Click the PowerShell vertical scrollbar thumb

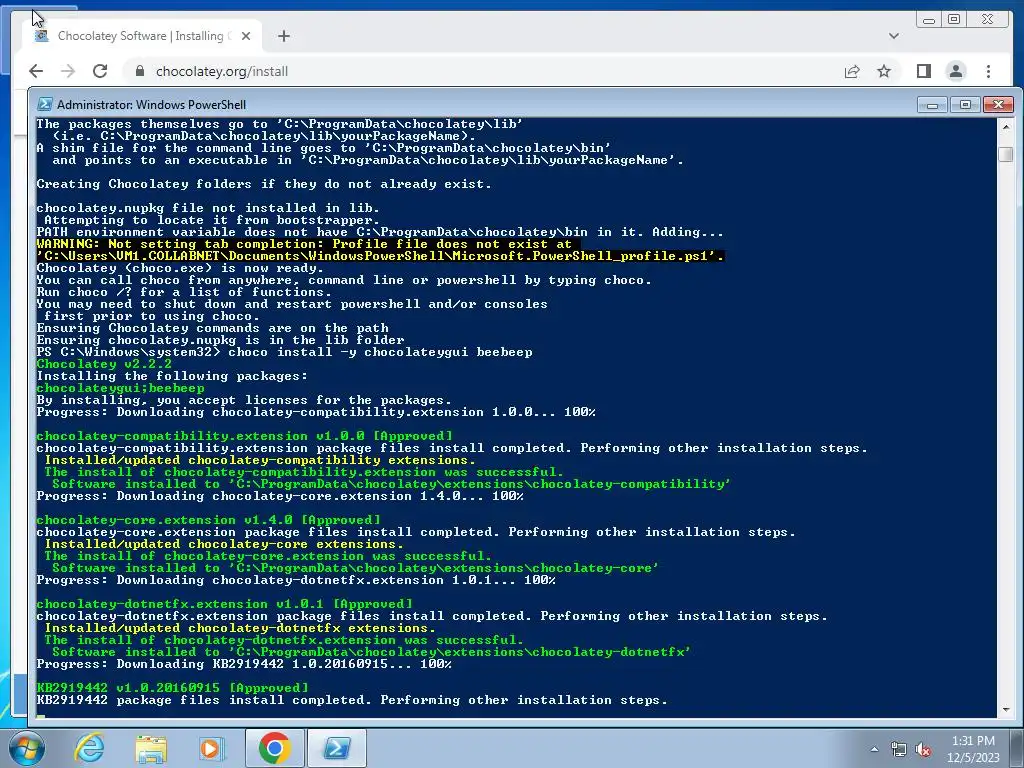tap(1006, 154)
